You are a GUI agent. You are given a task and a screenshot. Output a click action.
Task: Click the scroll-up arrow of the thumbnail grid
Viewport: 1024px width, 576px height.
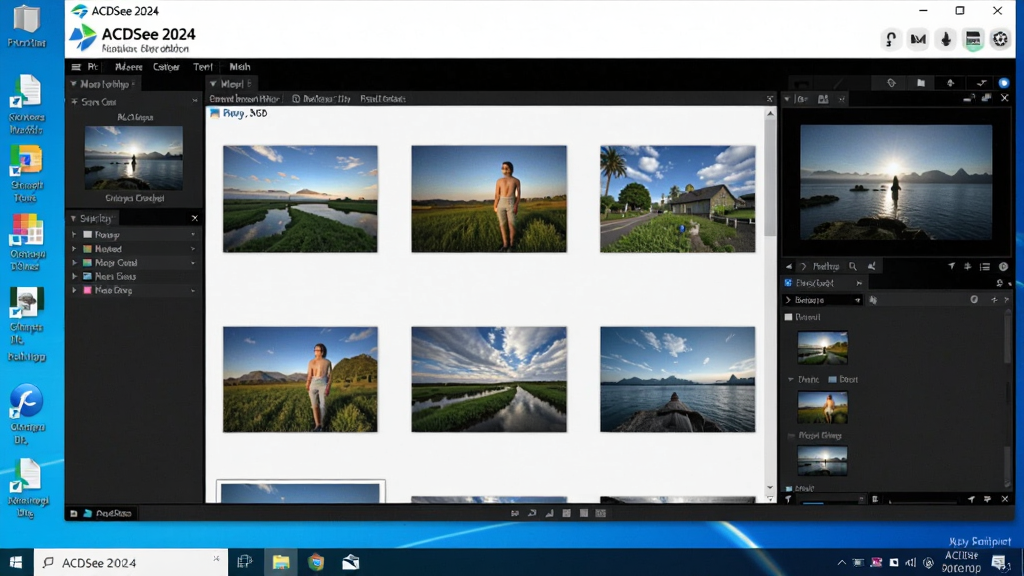pos(770,114)
